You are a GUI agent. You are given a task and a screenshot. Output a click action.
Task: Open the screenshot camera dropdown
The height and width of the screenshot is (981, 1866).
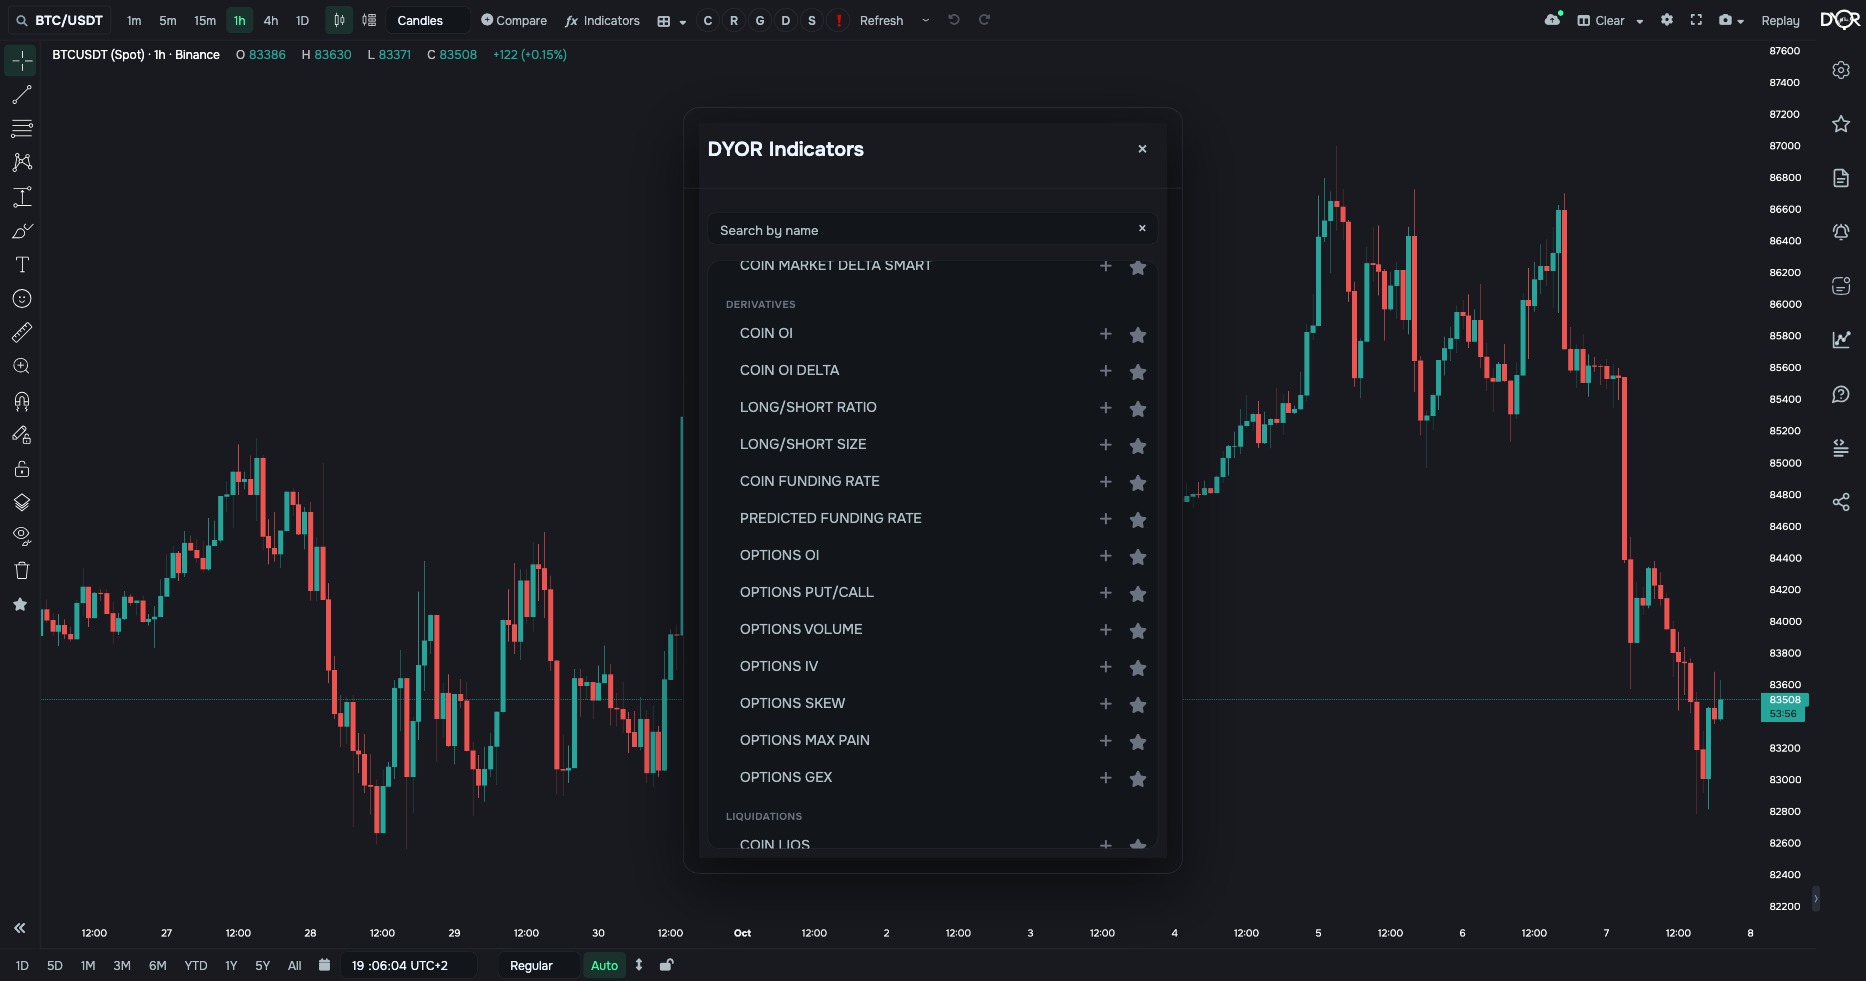pyautogui.click(x=1731, y=20)
